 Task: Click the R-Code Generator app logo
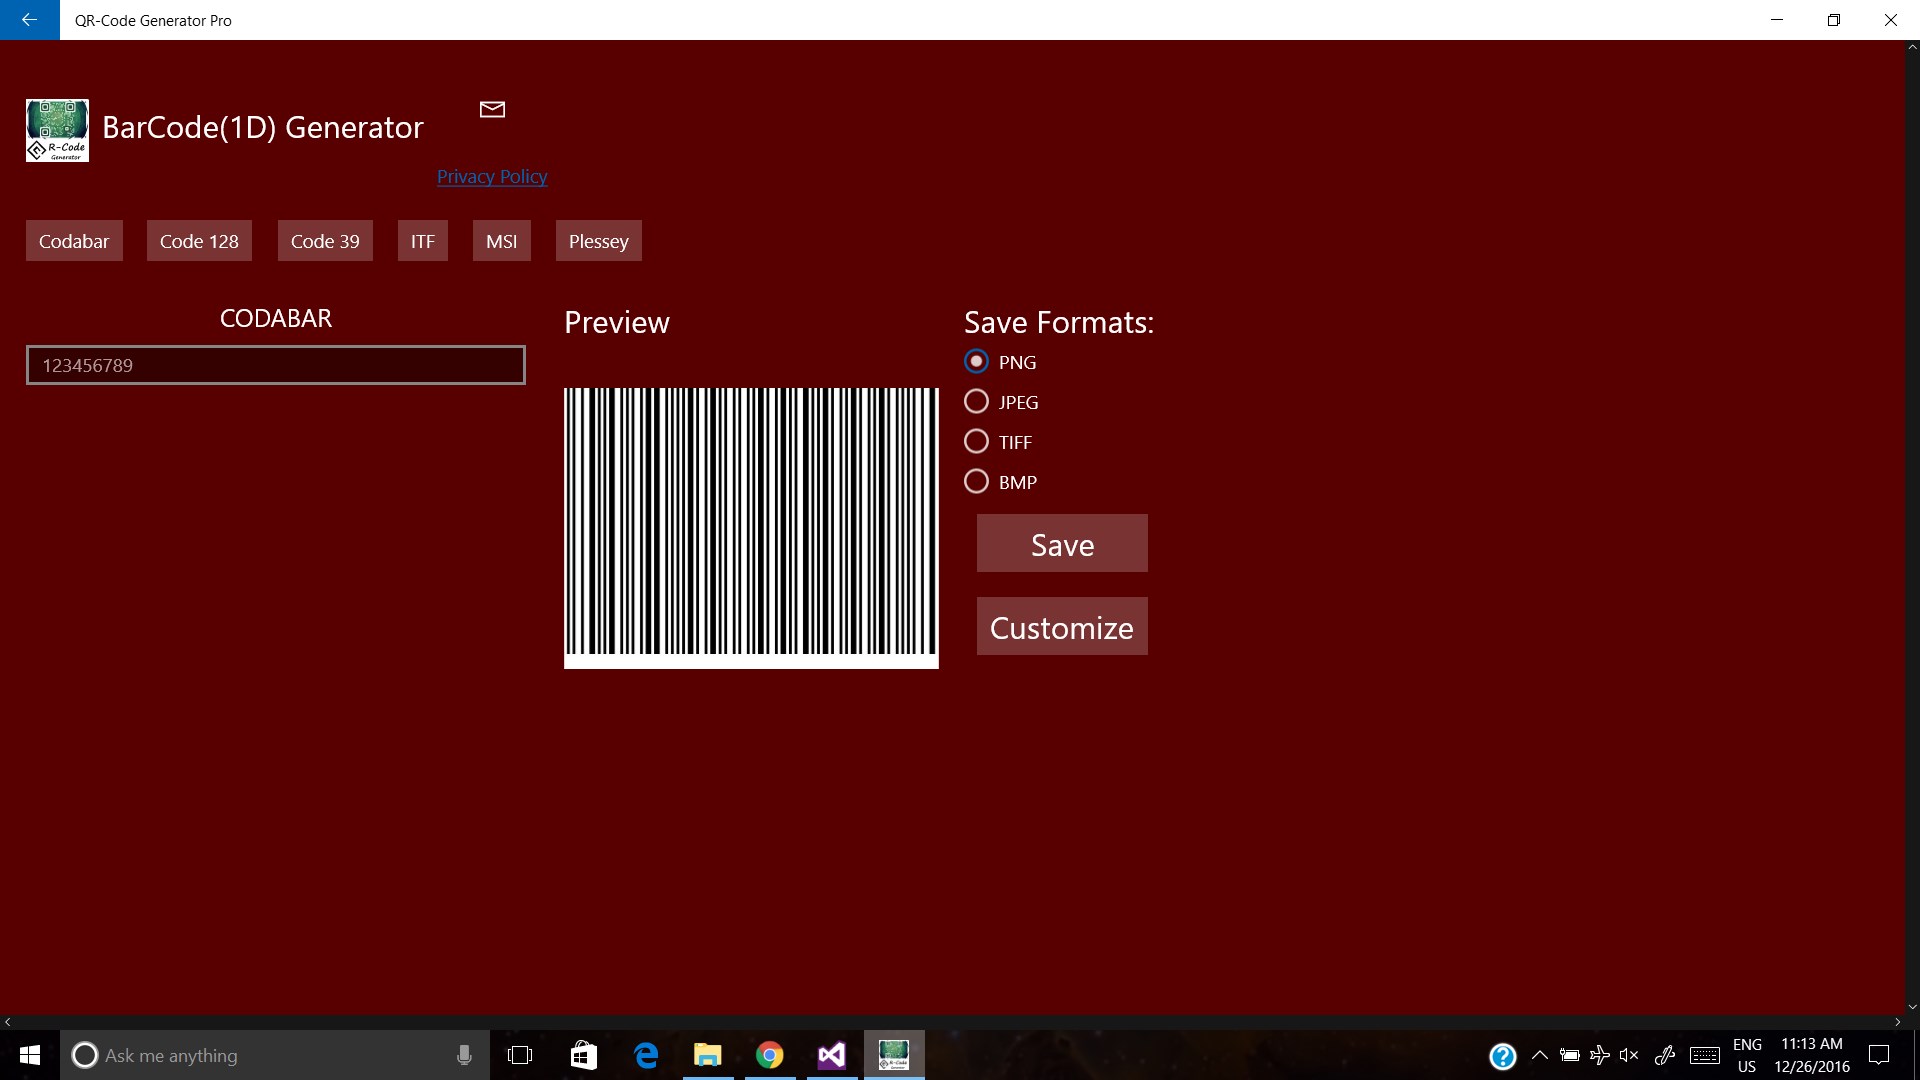pyautogui.click(x=57, y=130)
